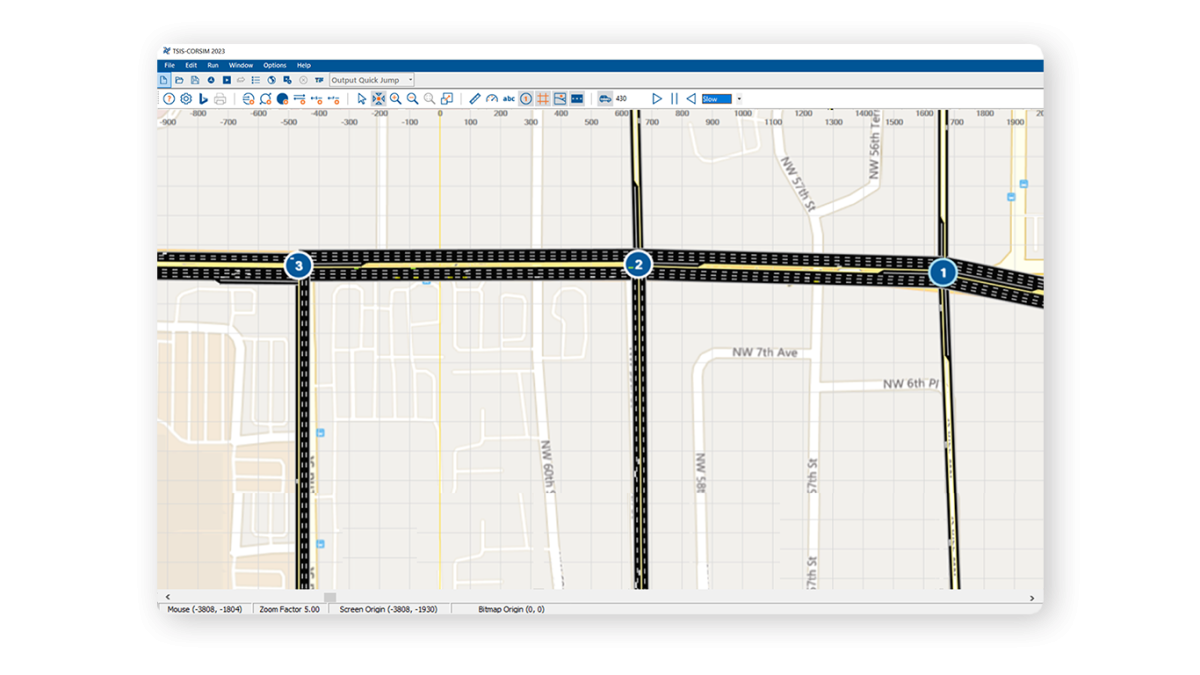The image size is (1200, 675).
Task: Click the printer icon
Action: (x=220, y=99)
